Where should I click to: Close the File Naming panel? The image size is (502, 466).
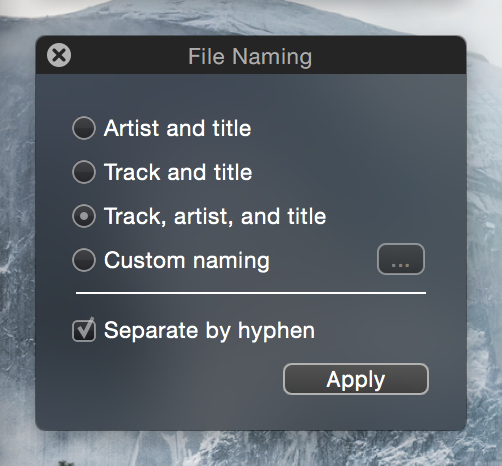pos(59,55)
